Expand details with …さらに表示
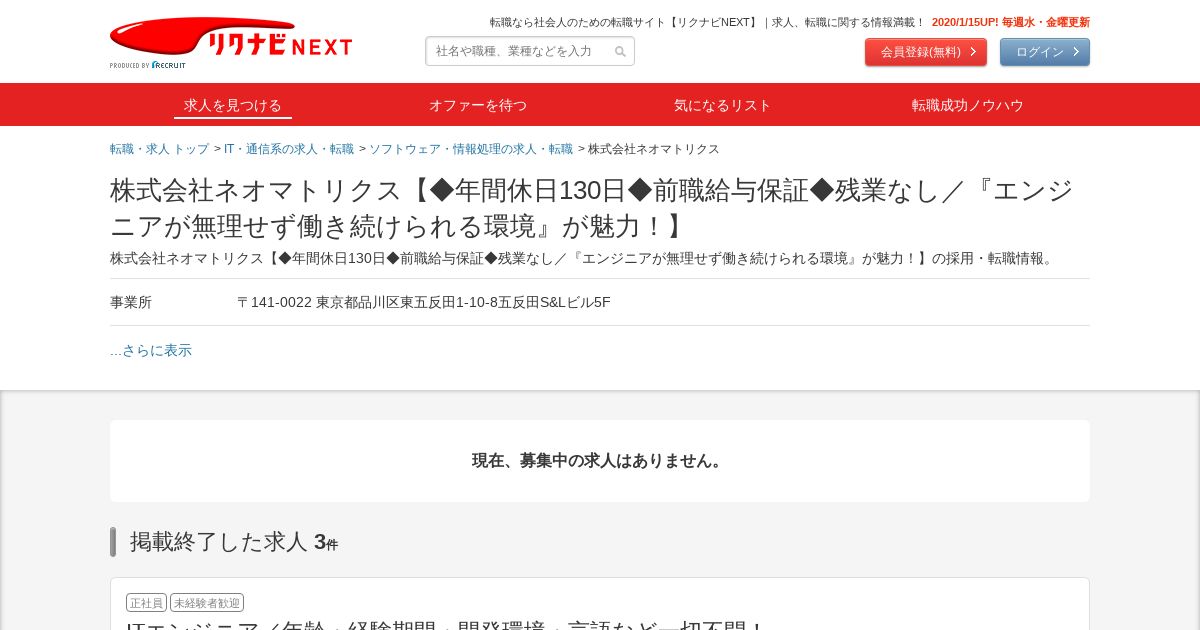 [151, 350]
